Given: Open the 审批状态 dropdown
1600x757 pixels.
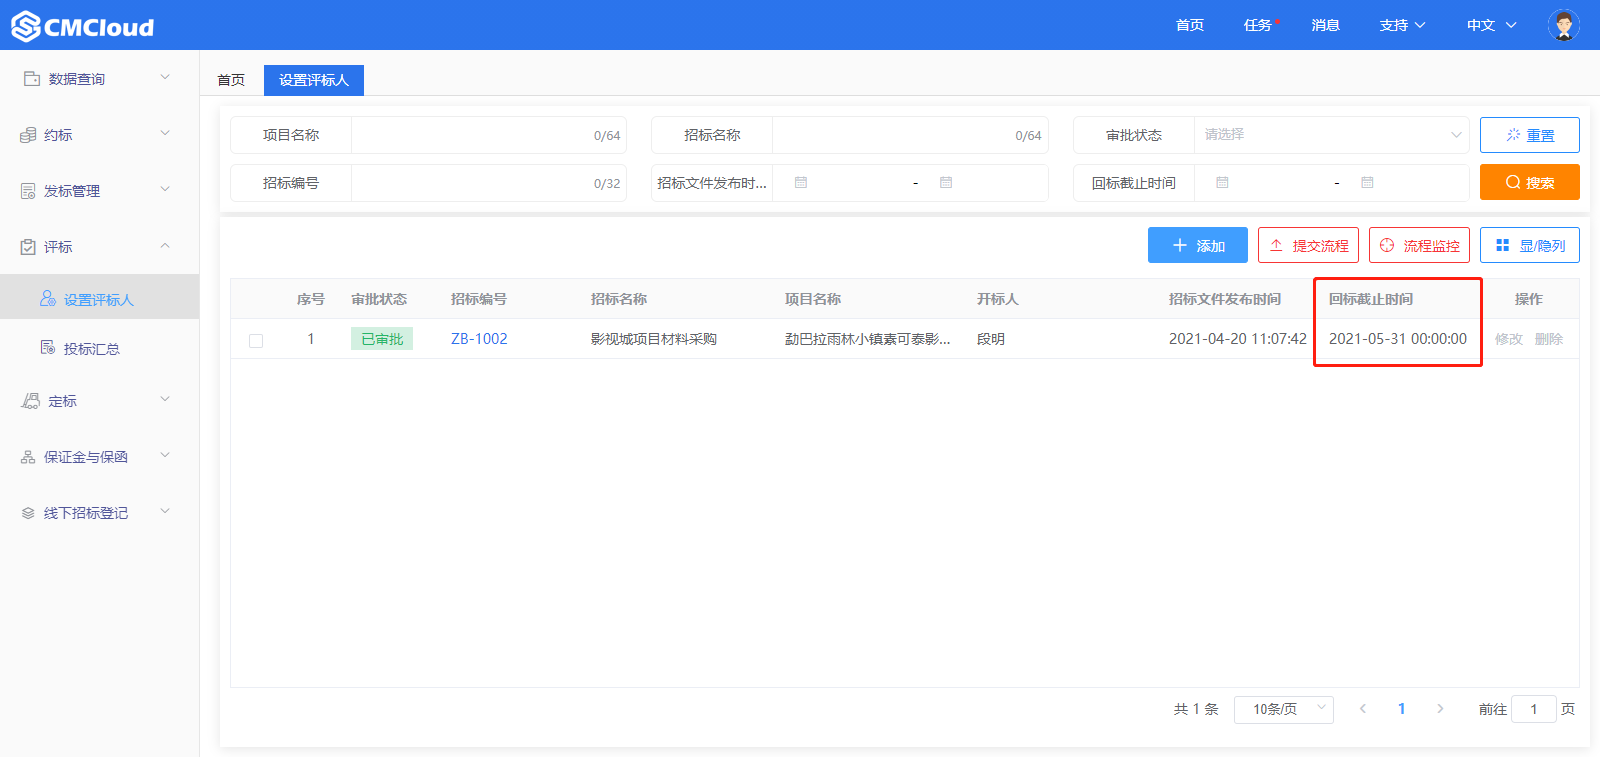Looking at the screenshot, I should click(x=1331, y=135).
